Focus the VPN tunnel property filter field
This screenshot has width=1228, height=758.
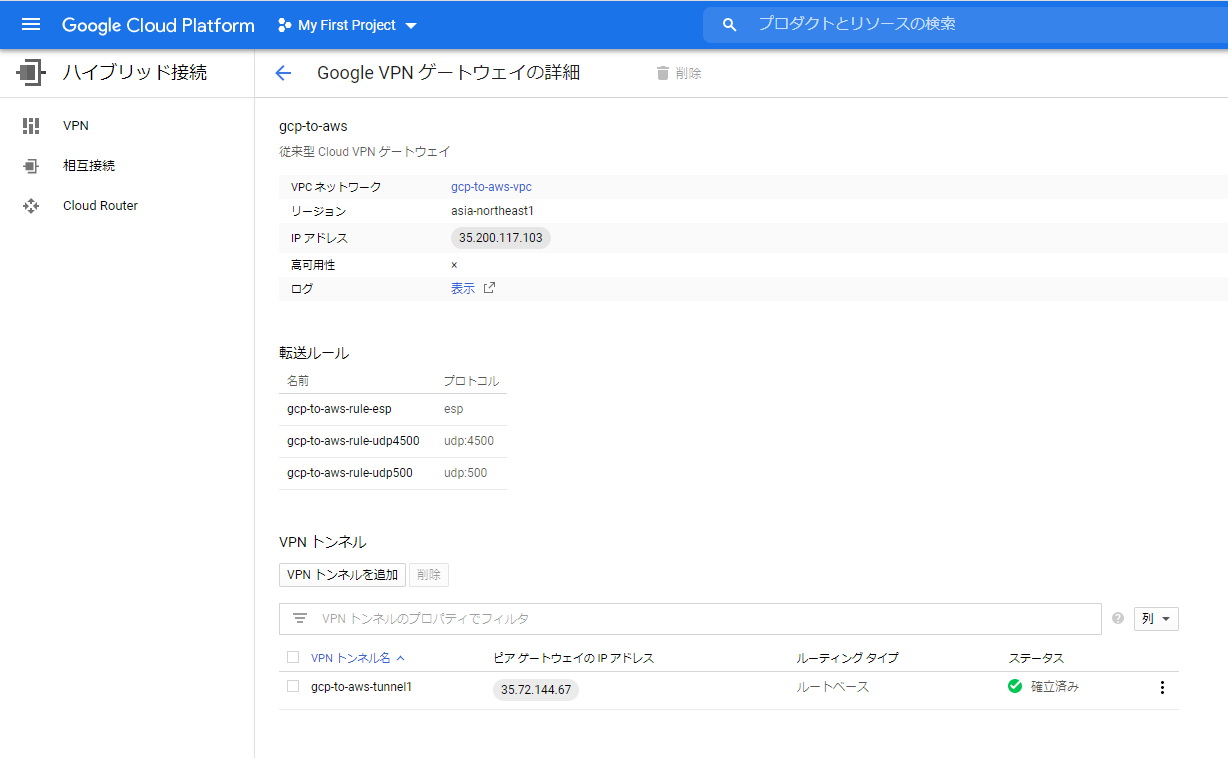pos(690,619)
